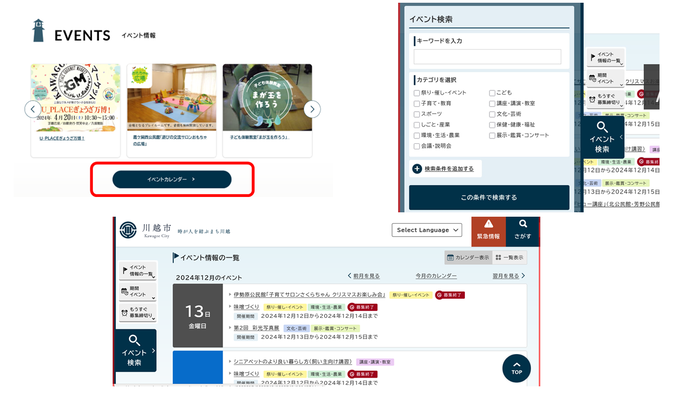Open the まが玉を作ろう event thumbnail
700x394 pixels.
[267, 97]
